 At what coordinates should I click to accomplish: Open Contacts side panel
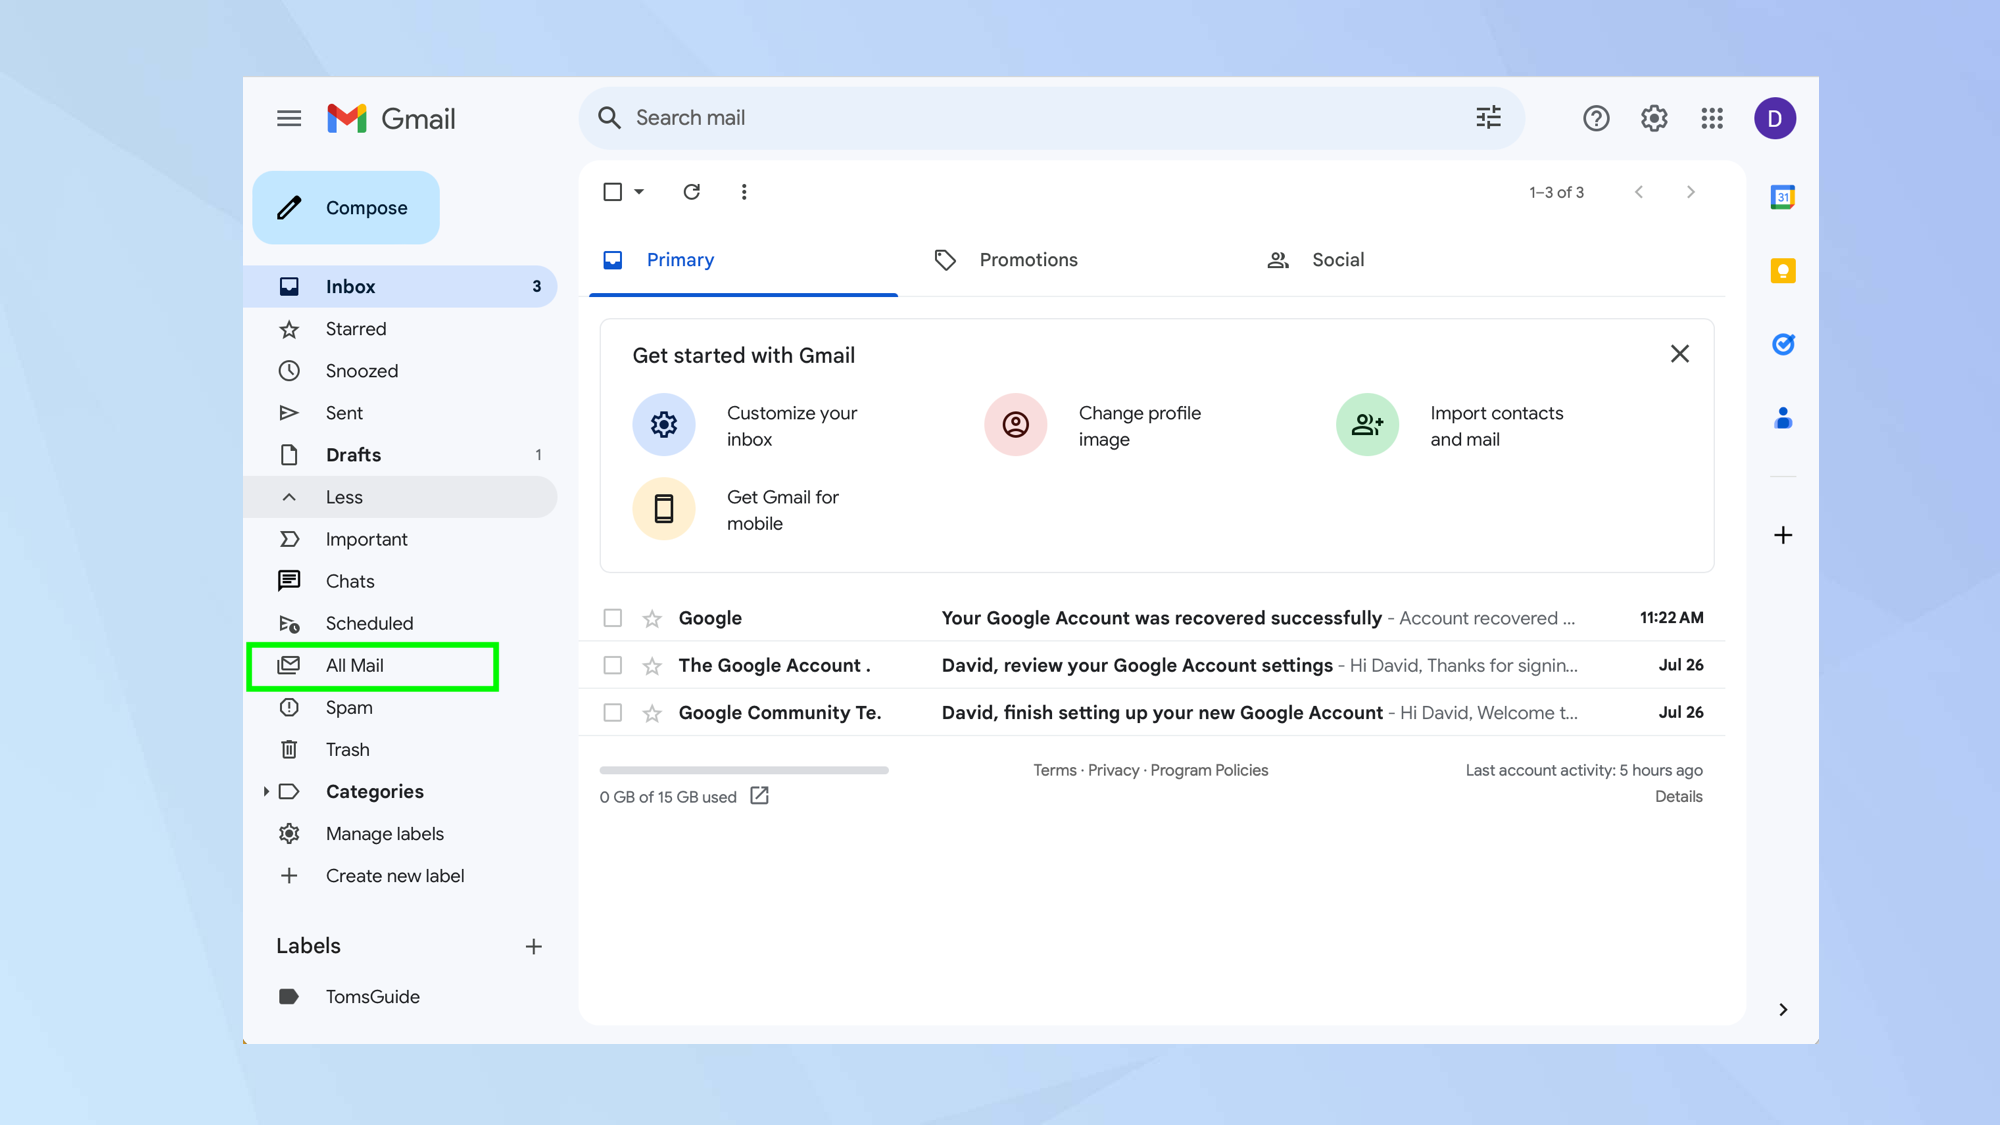point(1783,418)
